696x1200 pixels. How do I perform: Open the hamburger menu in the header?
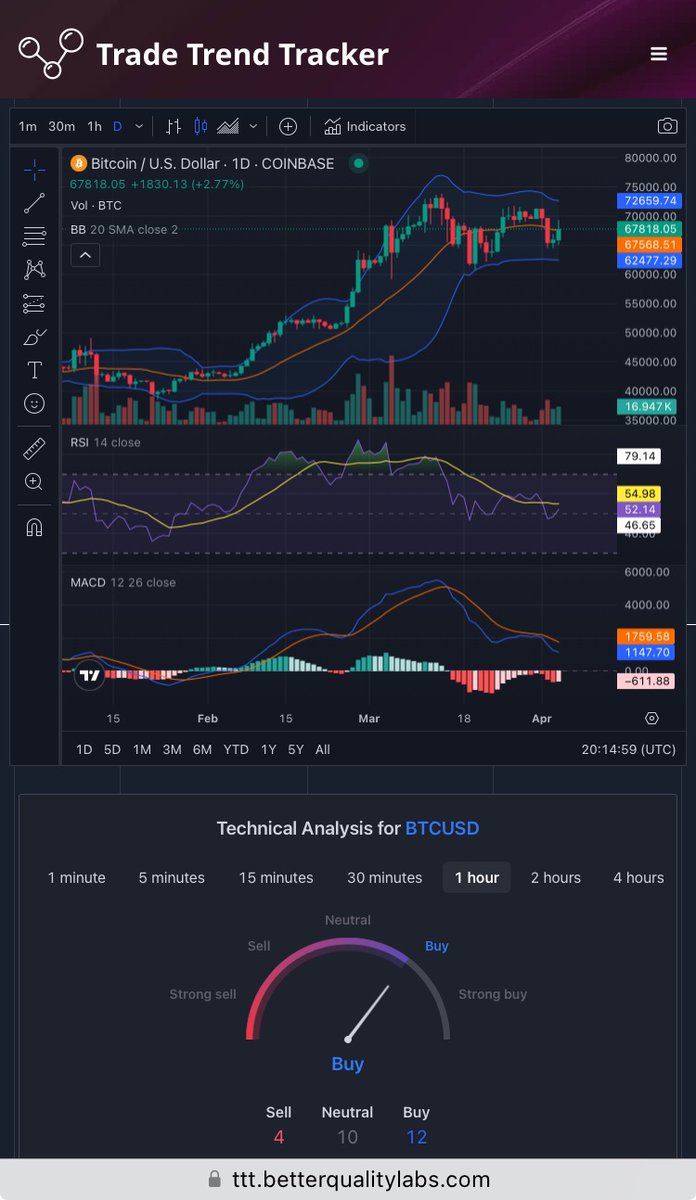coord(658,54)
